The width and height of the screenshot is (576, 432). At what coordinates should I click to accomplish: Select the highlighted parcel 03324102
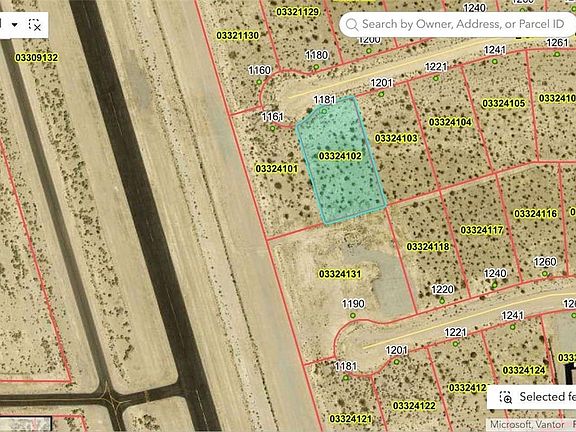(340, 156)
